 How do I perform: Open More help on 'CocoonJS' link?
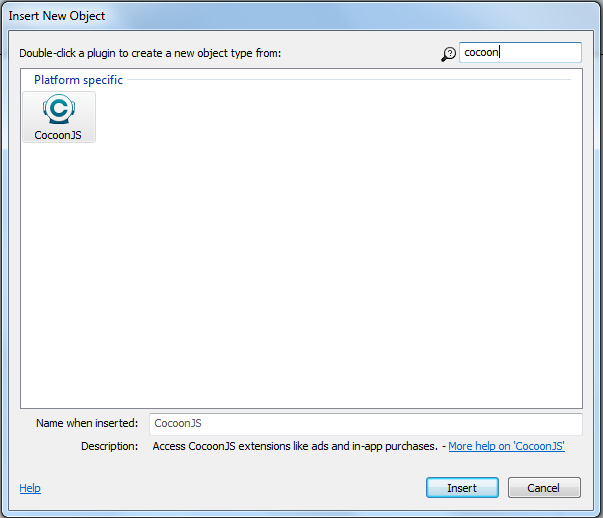click(x=506, y=446)
